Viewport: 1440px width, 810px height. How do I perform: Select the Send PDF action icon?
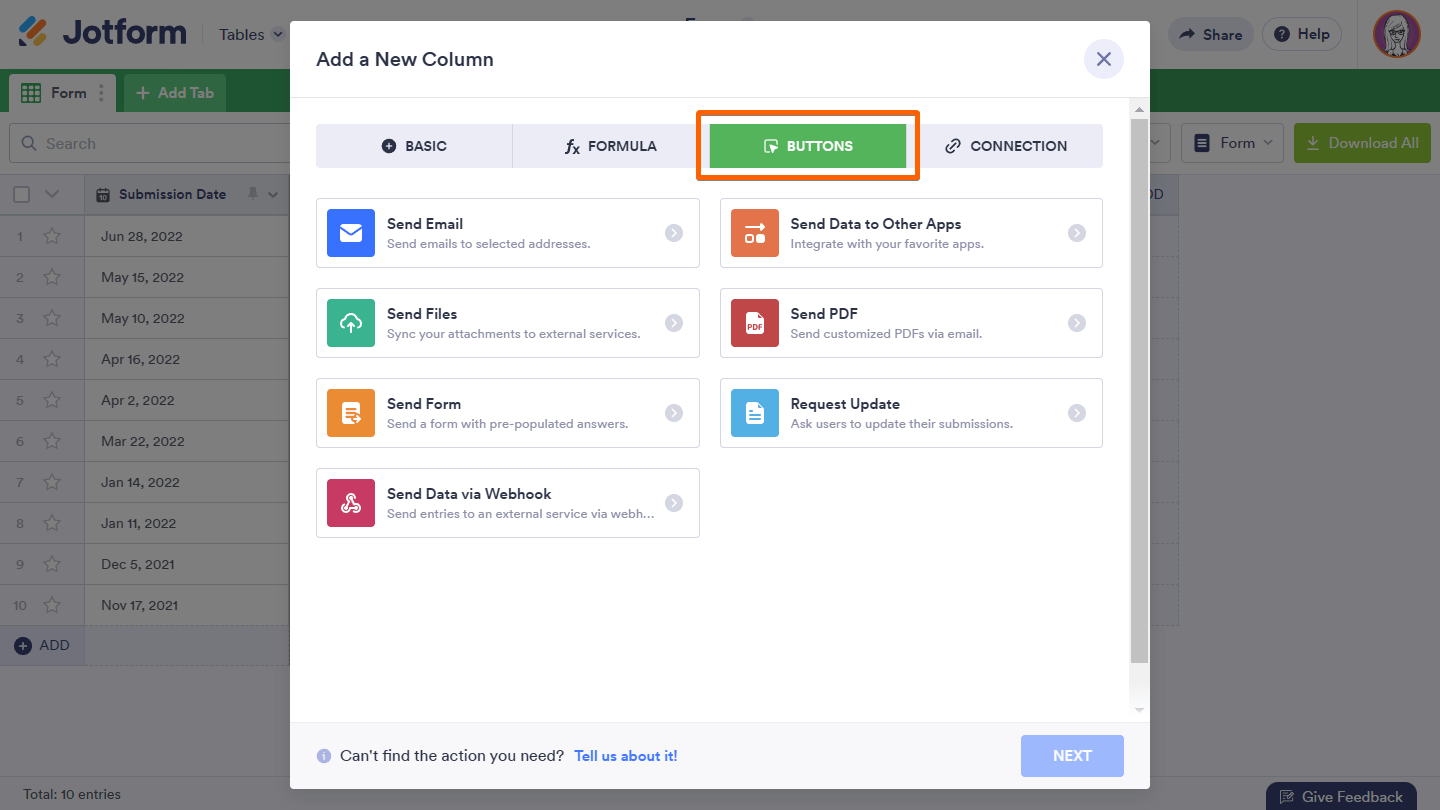(754, 323)
